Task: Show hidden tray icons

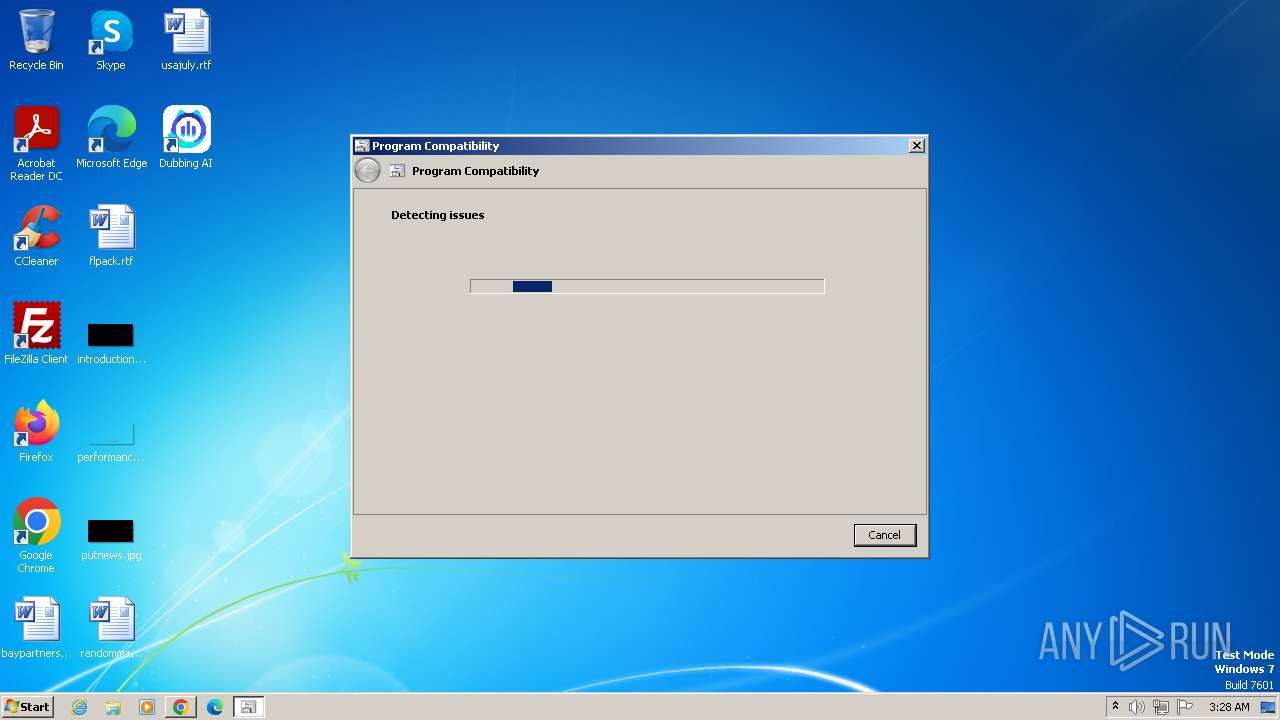Action: pyautogui.click(x=1115, y=707)
